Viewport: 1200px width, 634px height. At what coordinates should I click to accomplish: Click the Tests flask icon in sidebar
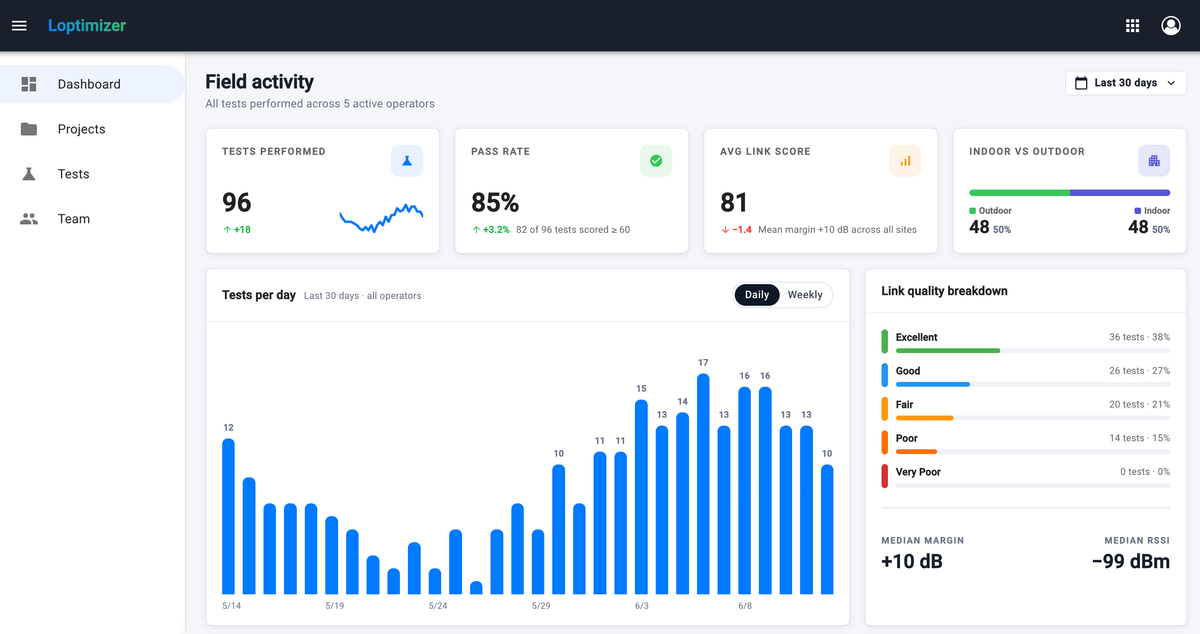point(29,174)
